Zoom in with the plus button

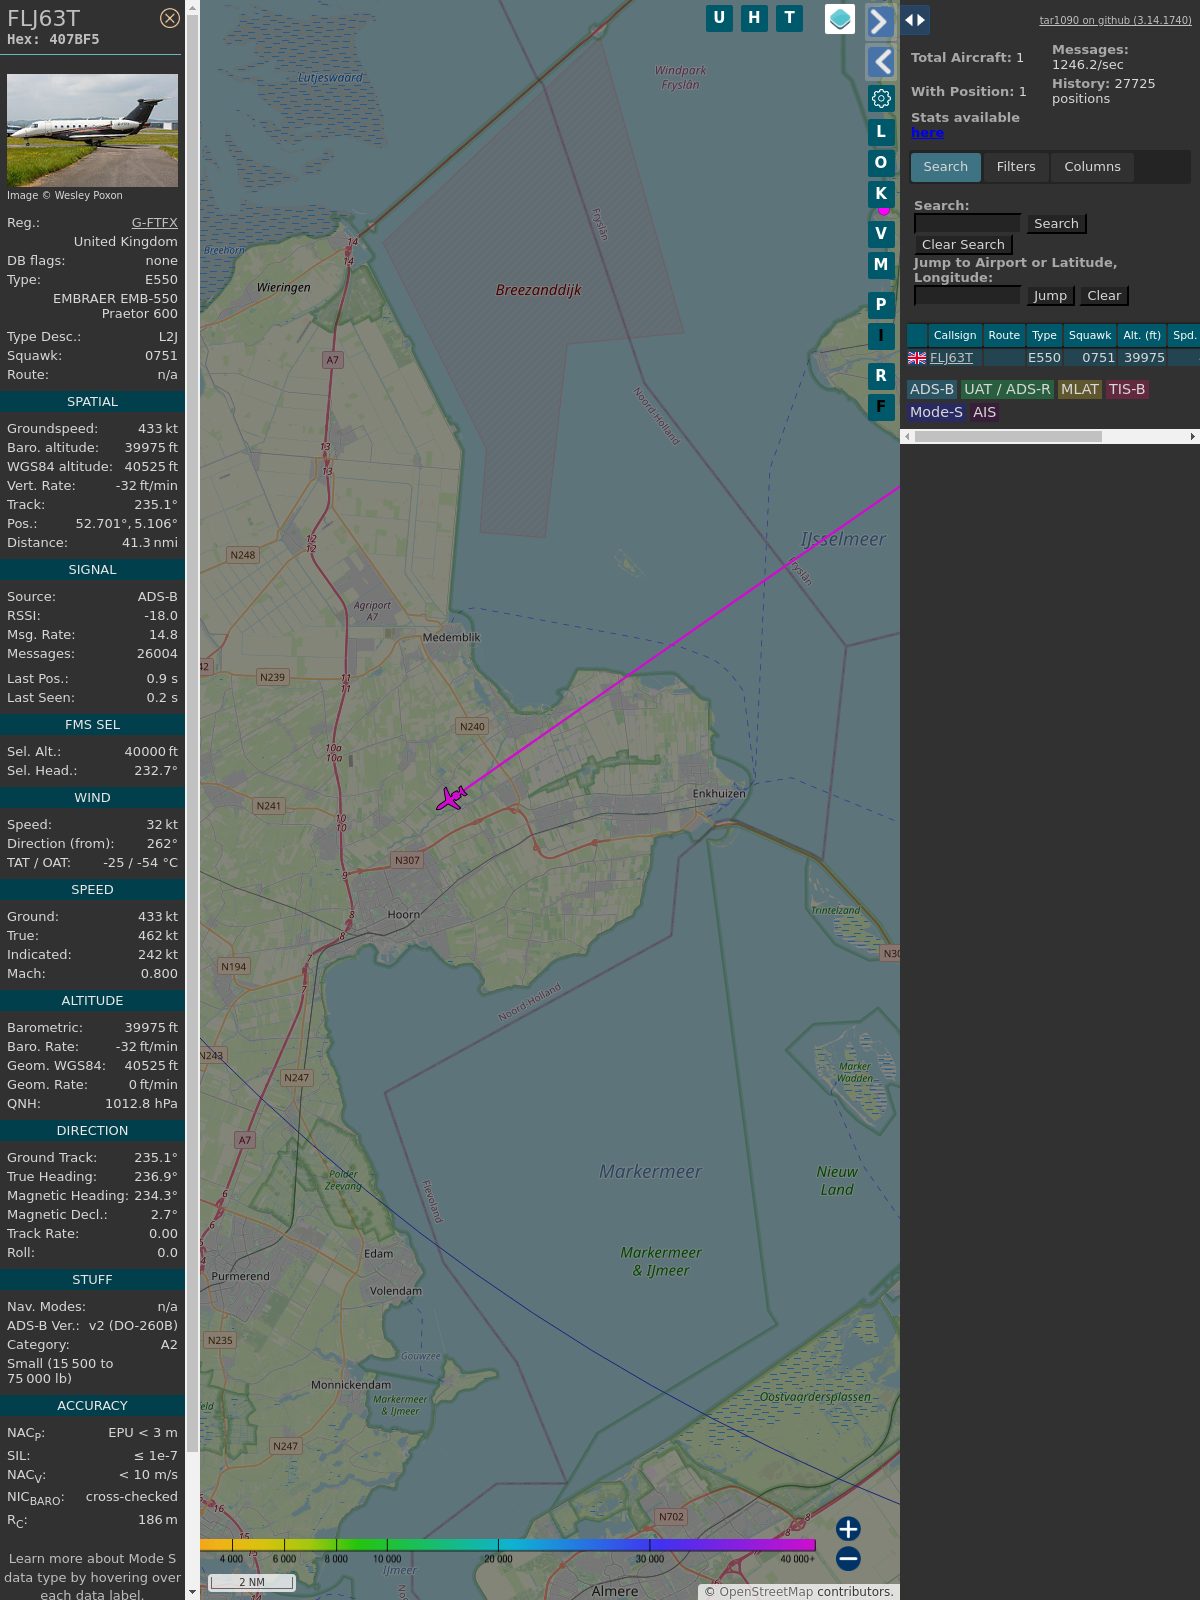pos(848,1528)
